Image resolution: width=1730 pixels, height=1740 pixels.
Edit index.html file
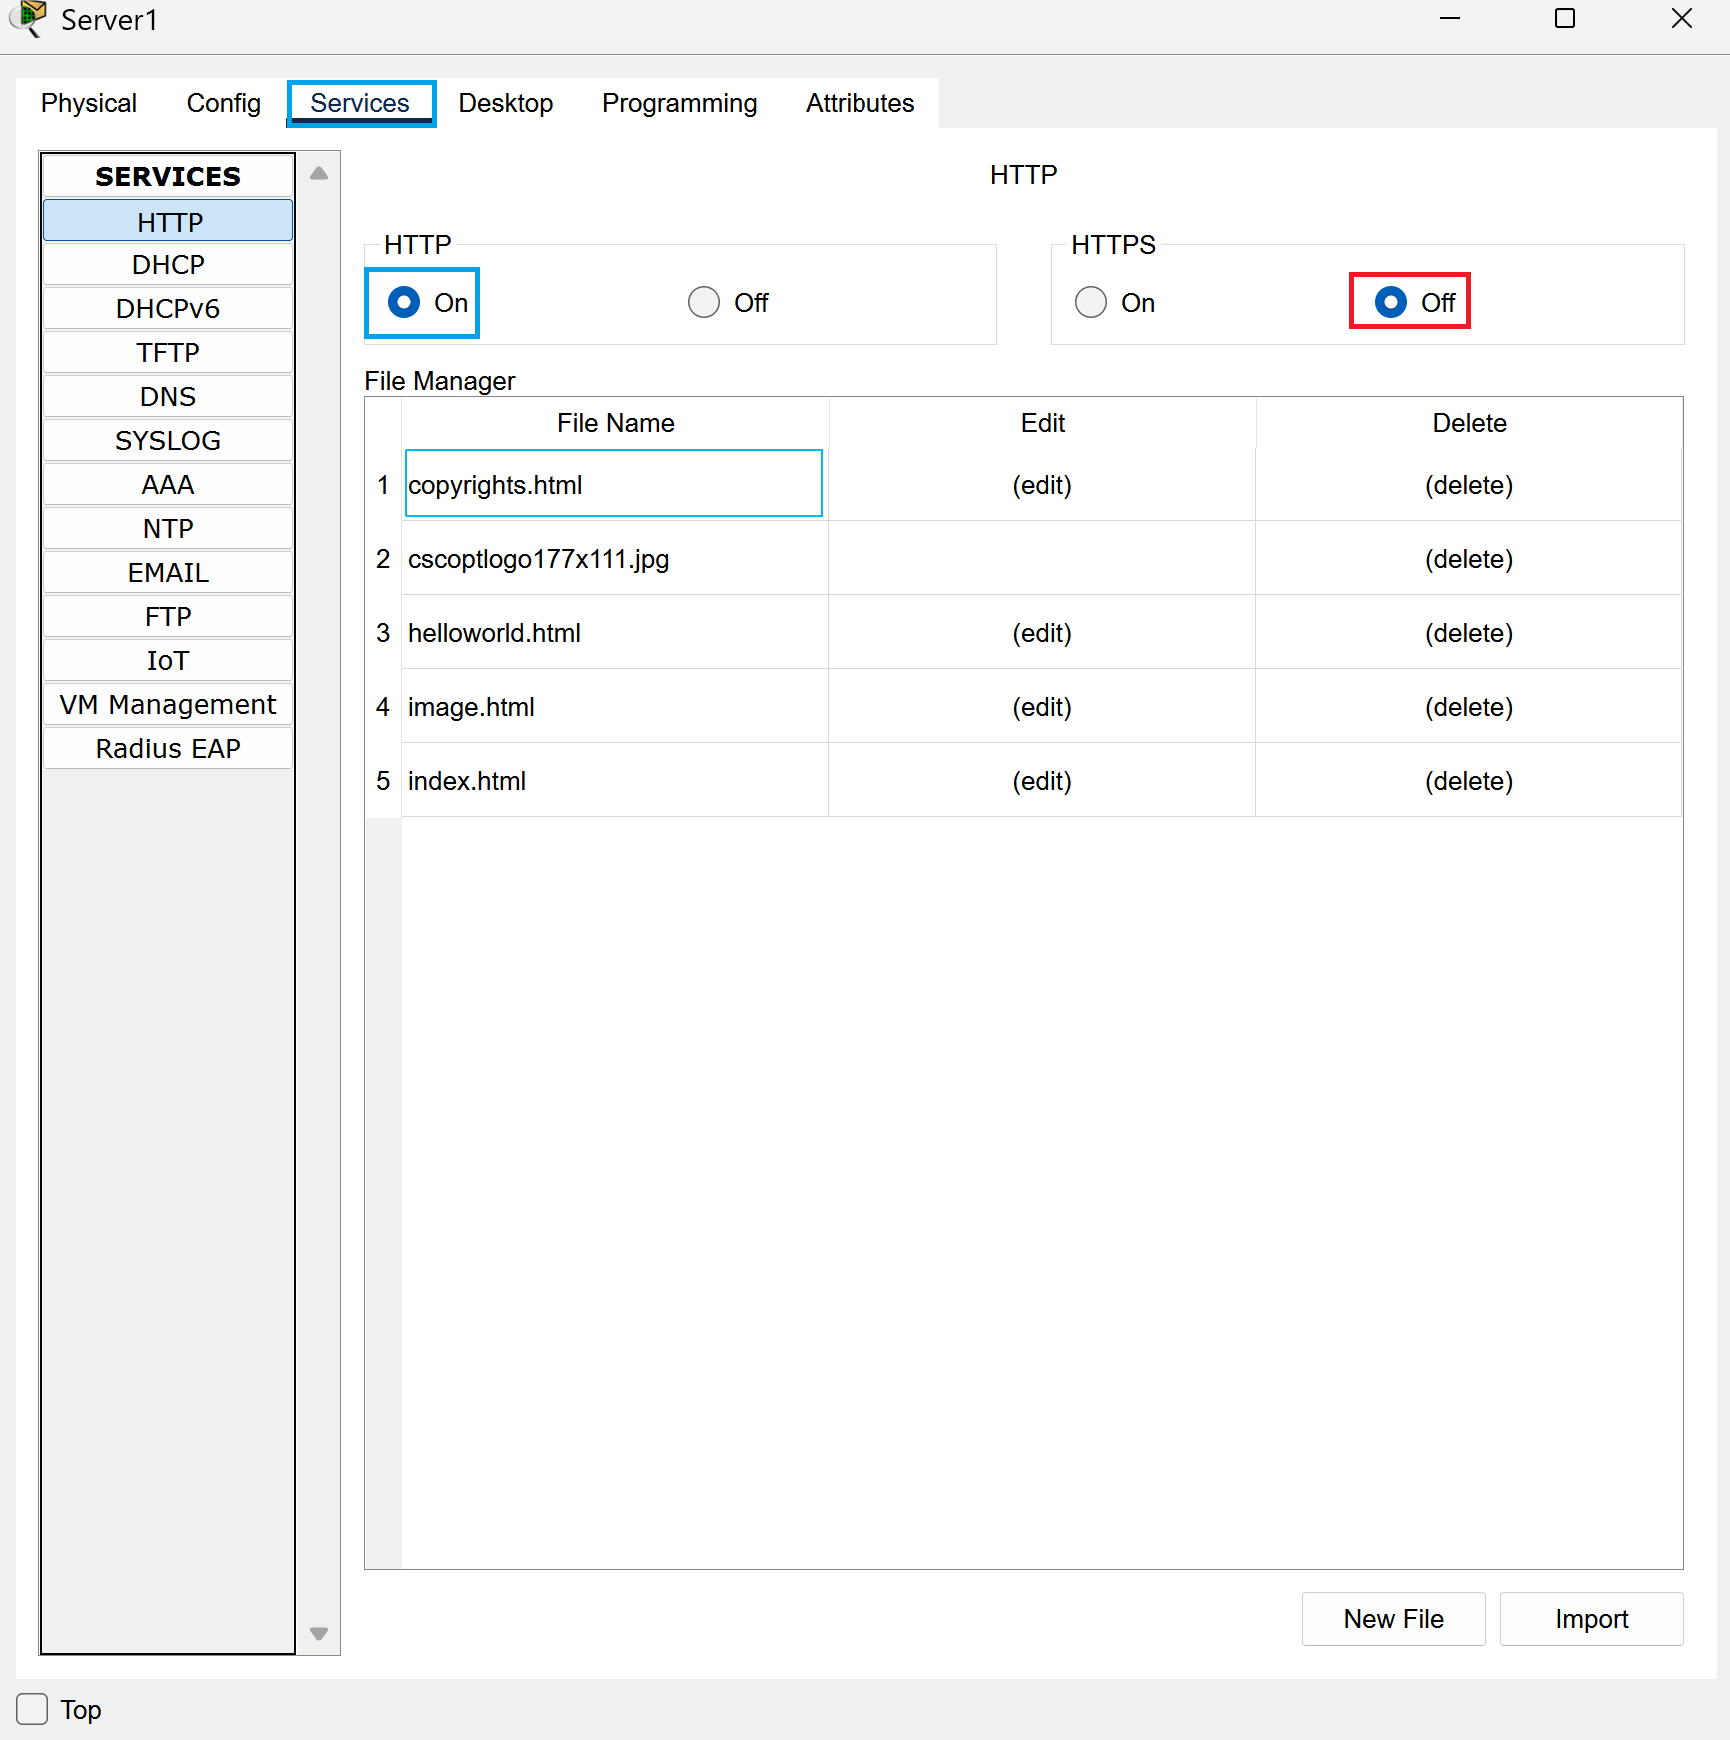pos(1042,781)
